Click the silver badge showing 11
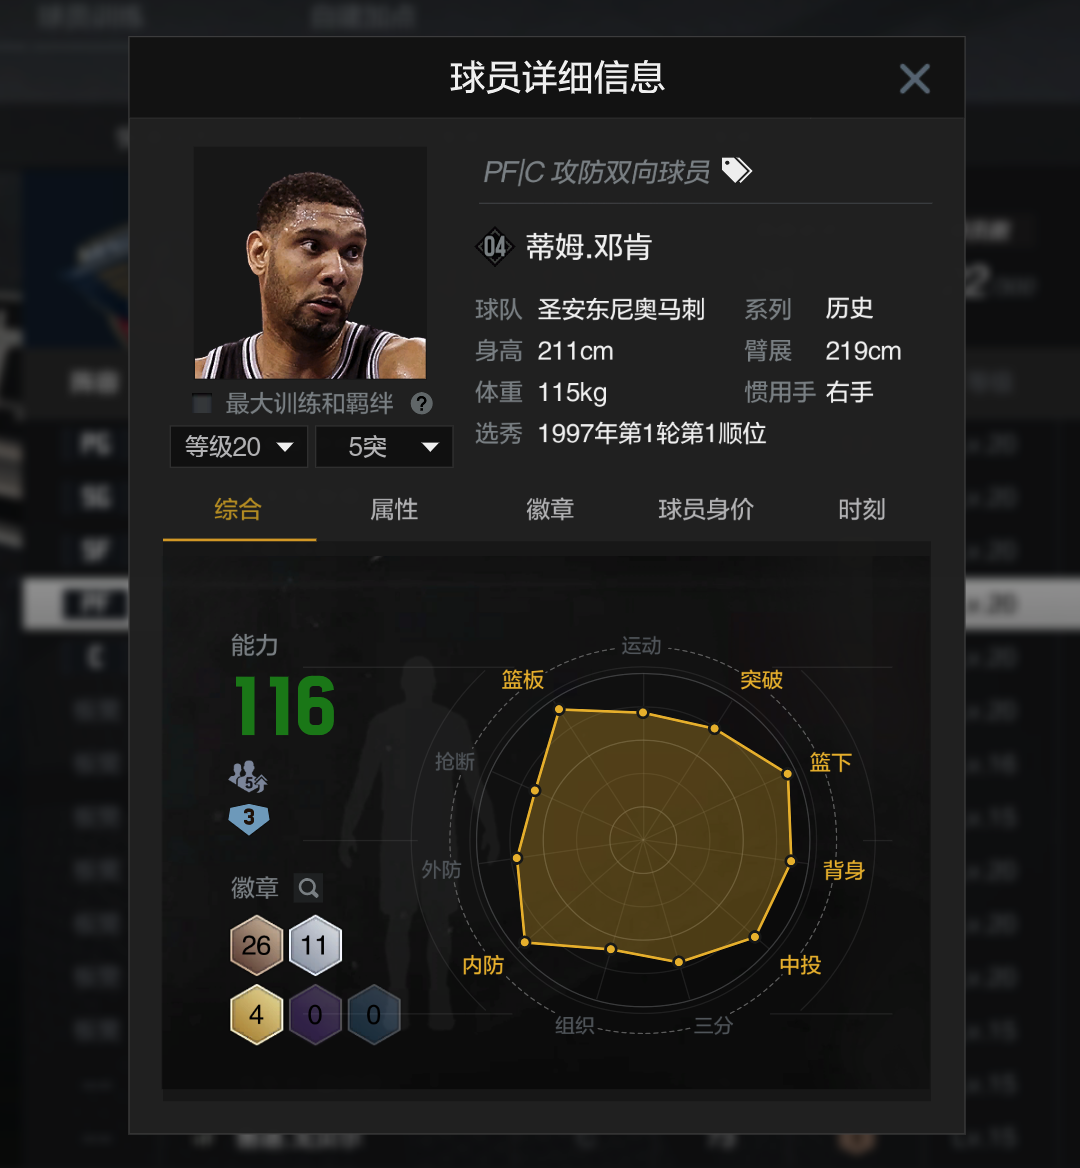The image size is (1080, 1168). (x=315, y=945)
